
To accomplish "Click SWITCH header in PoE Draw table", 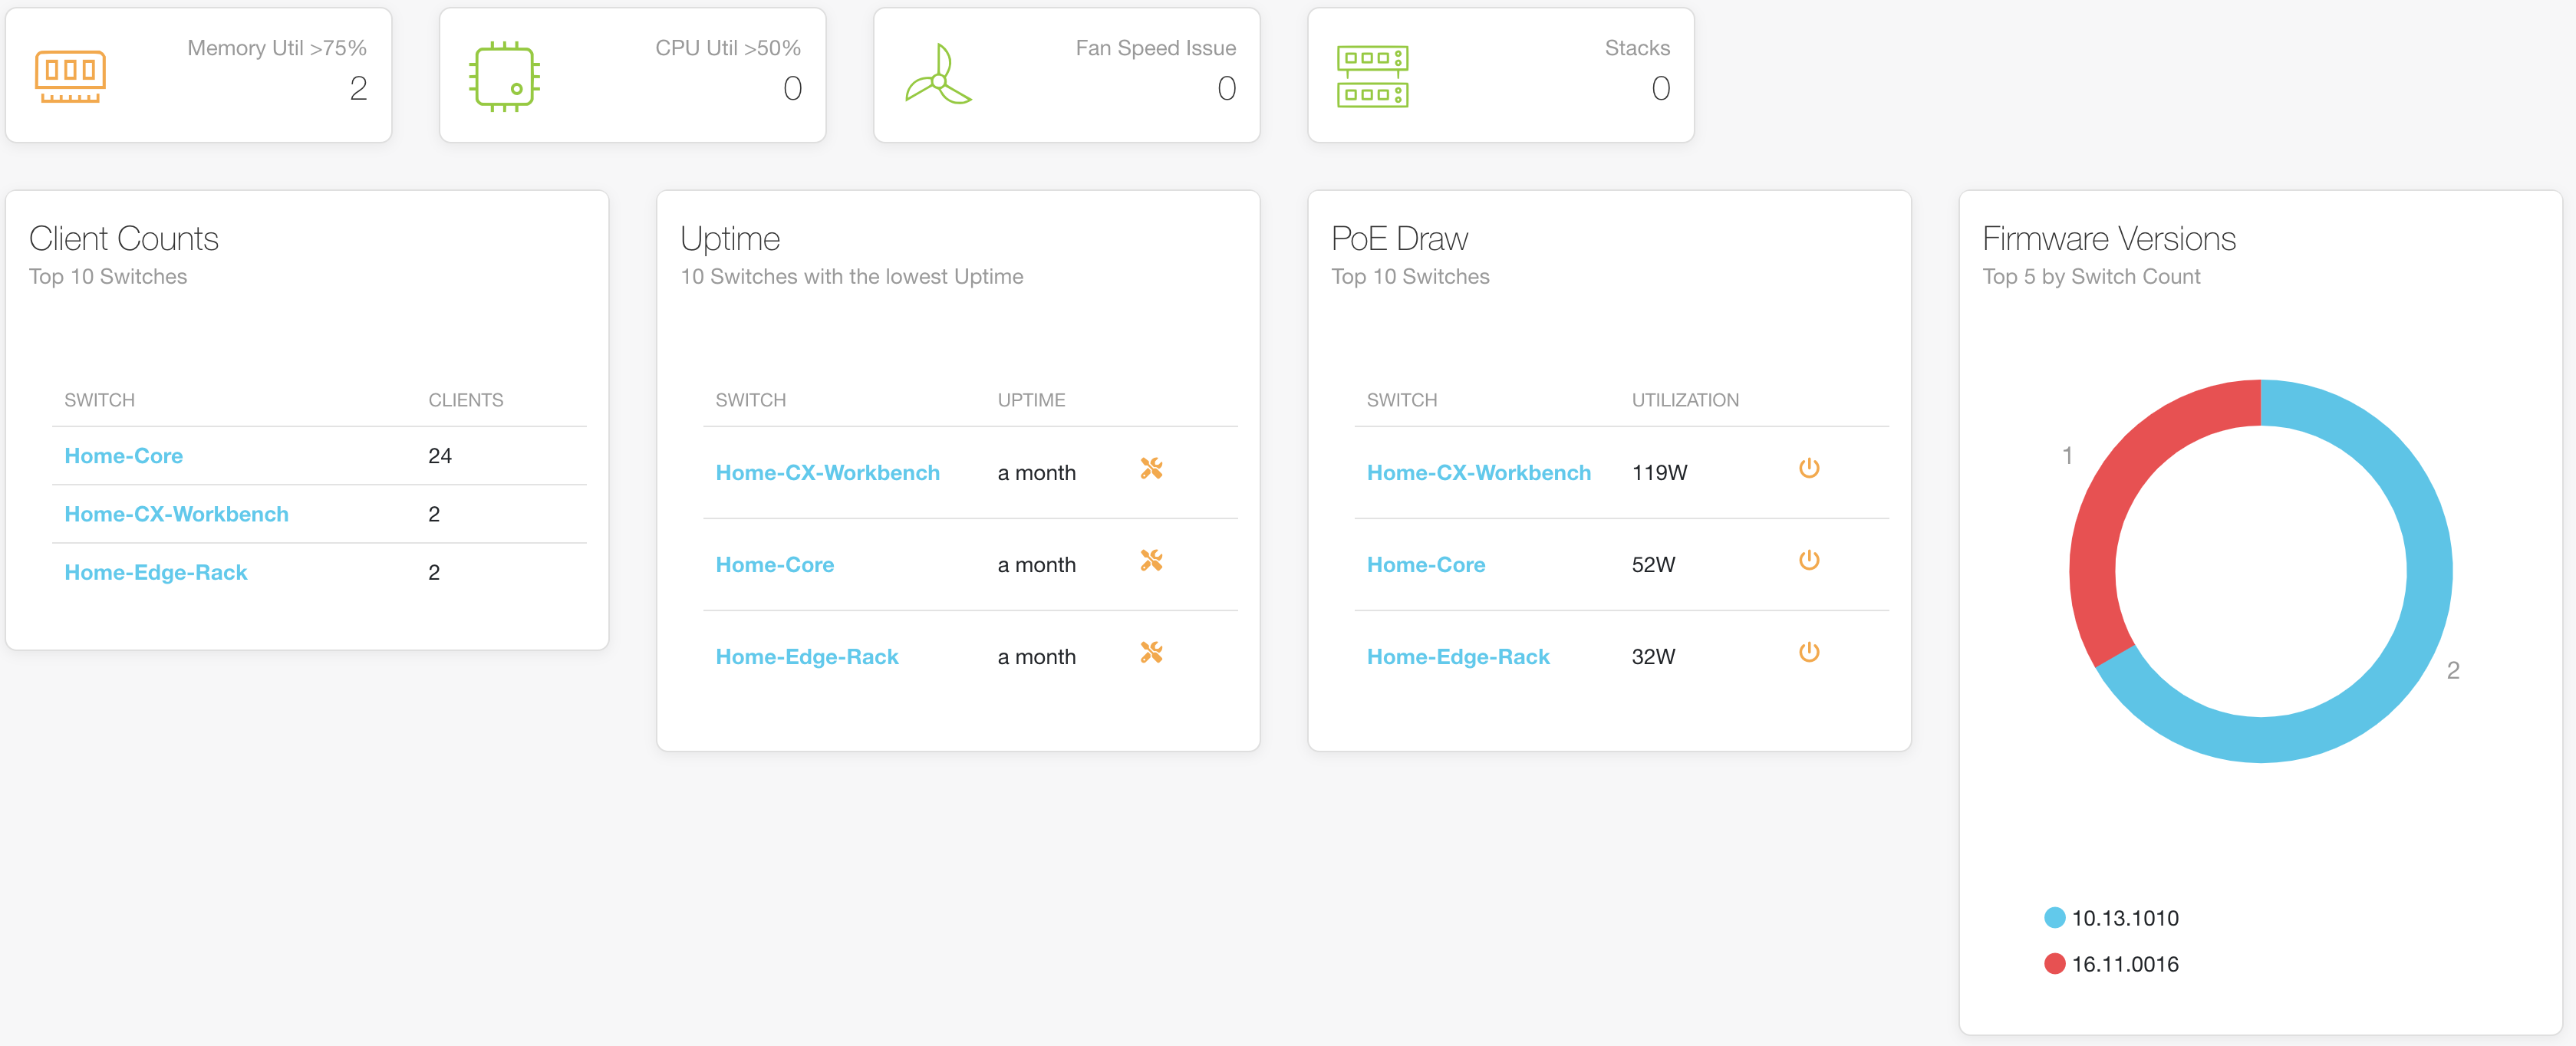I will (x=1401, y=400).
